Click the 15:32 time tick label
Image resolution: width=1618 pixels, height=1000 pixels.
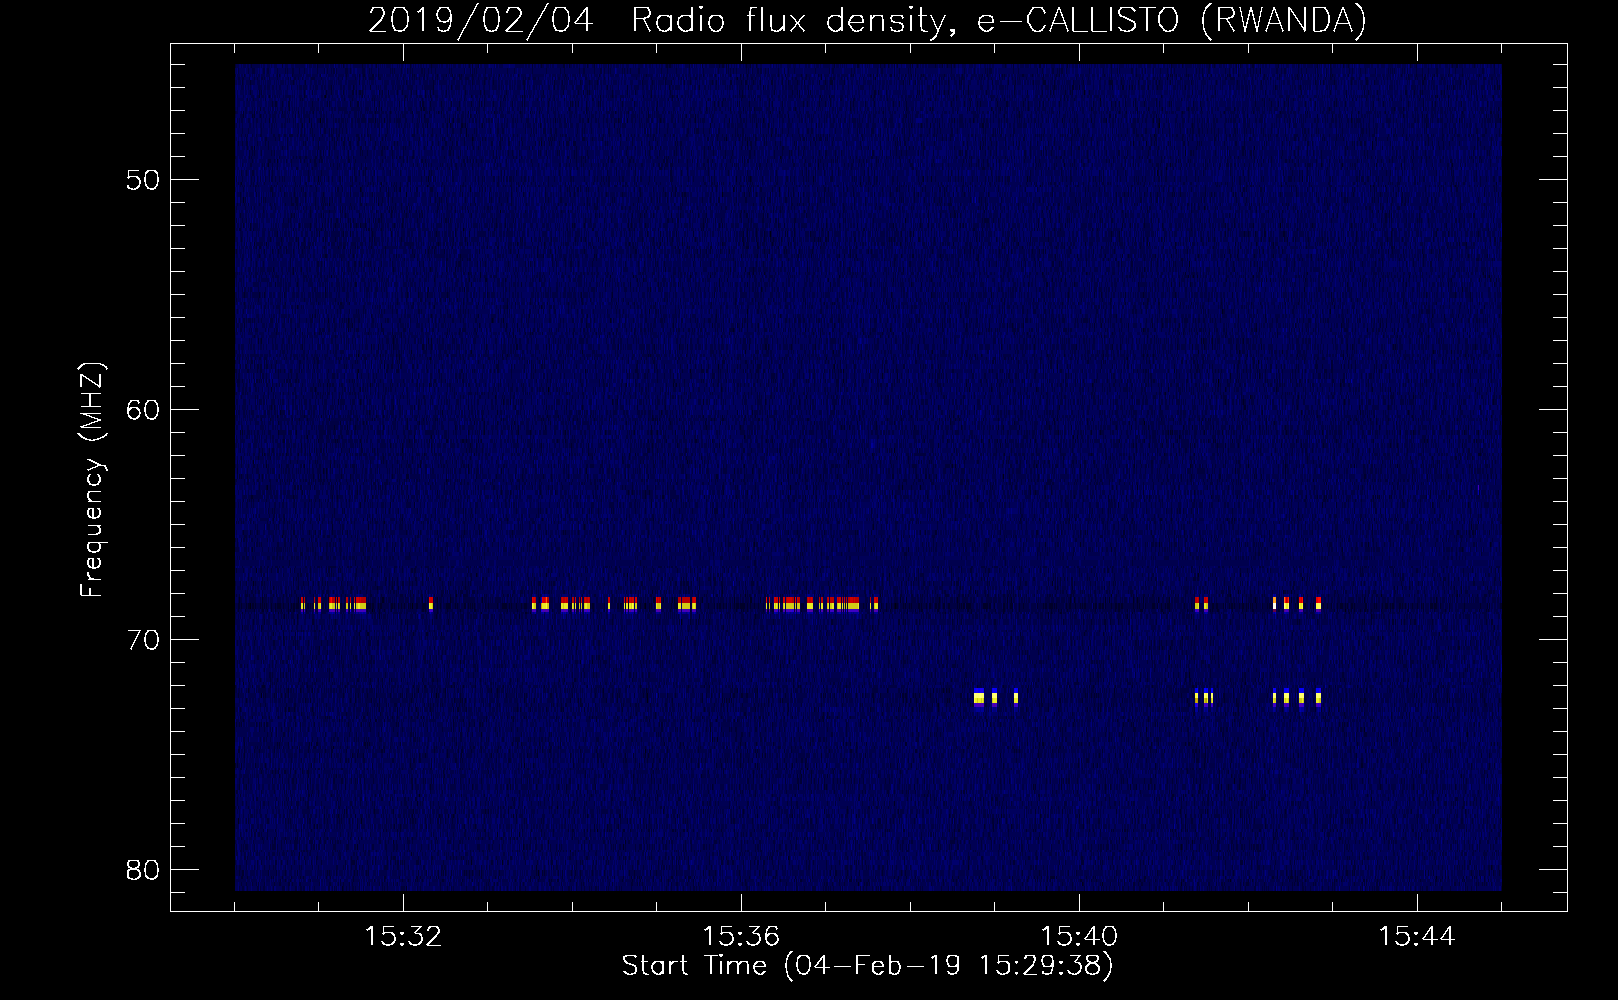point(403,936)
